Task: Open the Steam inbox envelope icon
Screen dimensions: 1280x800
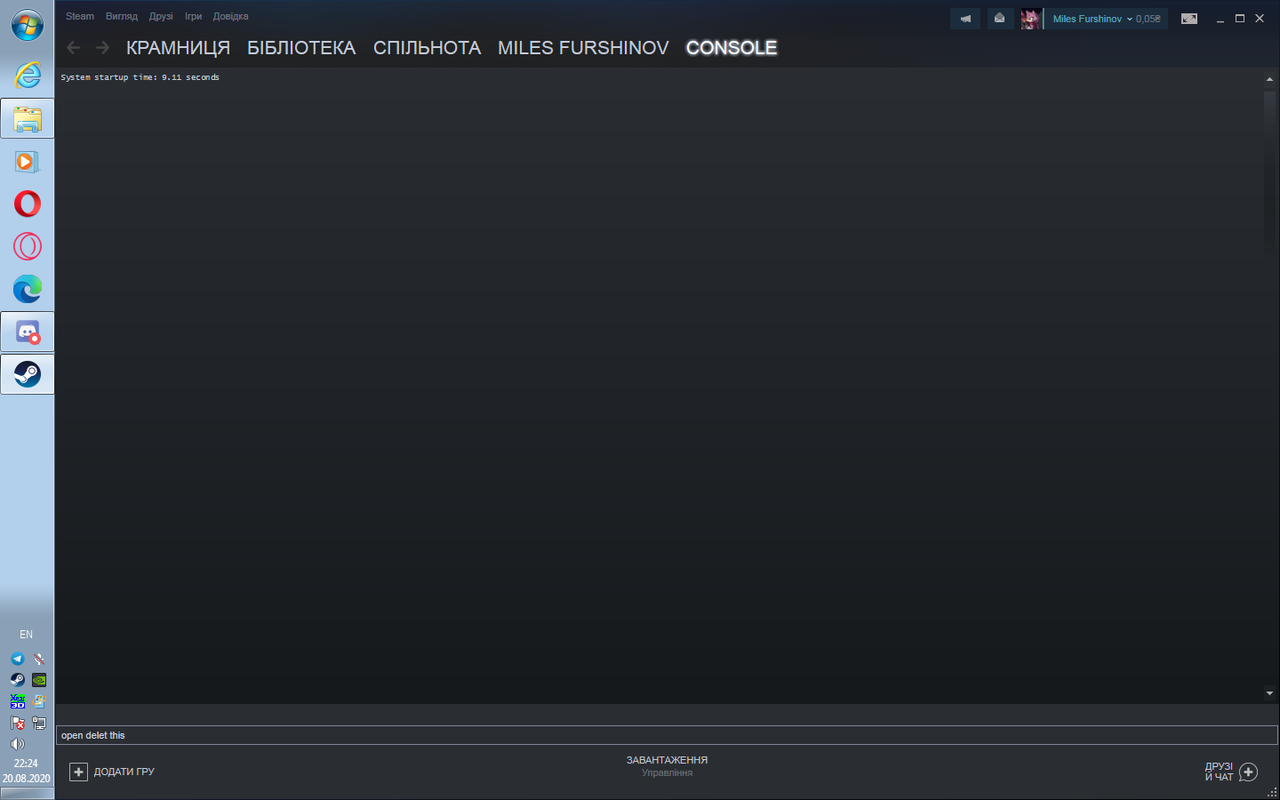Action: tap(999, 18)
